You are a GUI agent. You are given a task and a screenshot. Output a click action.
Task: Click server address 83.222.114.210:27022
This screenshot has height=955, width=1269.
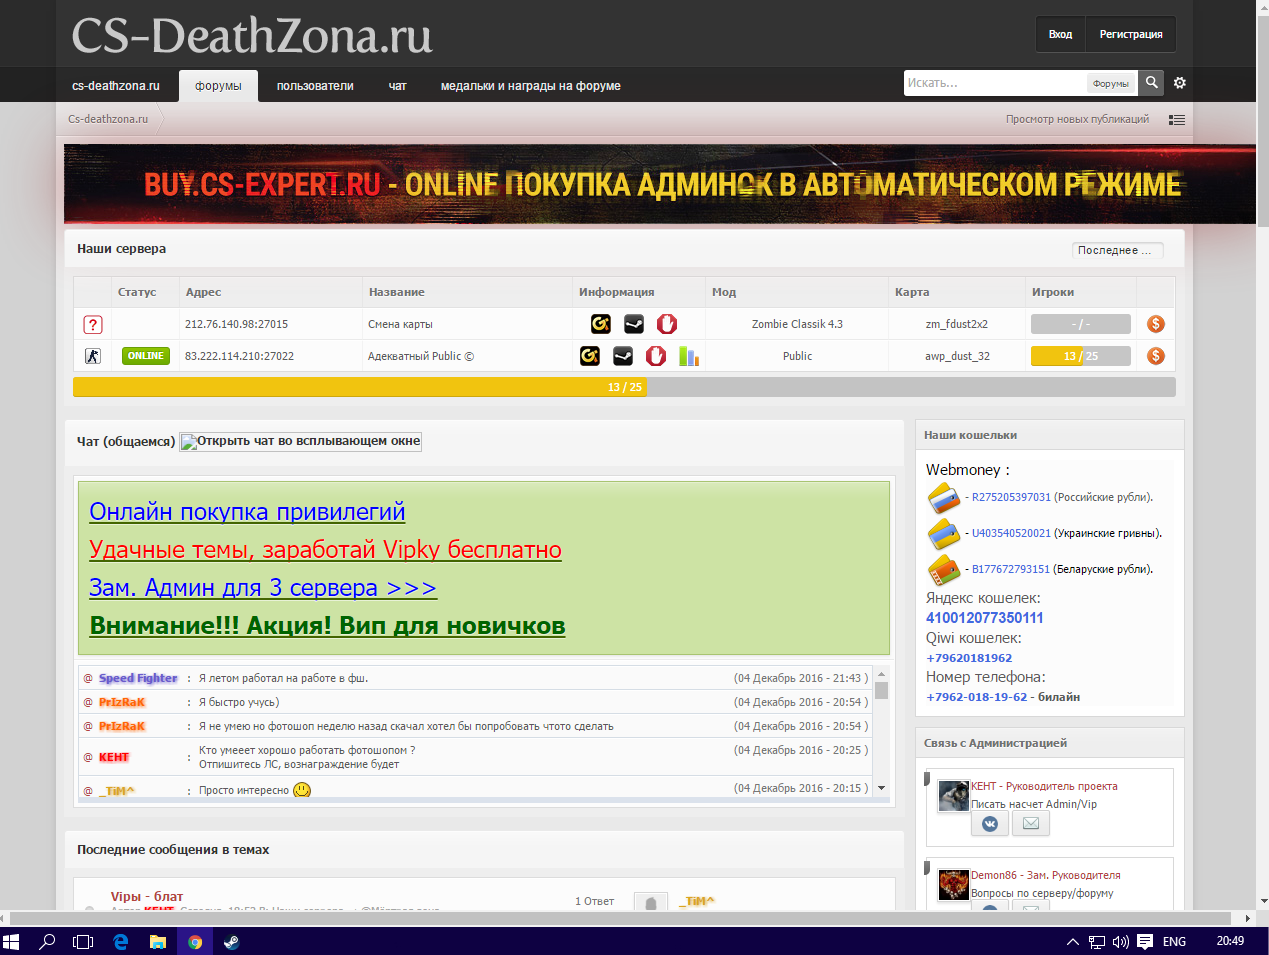click(x=239, y=356)
